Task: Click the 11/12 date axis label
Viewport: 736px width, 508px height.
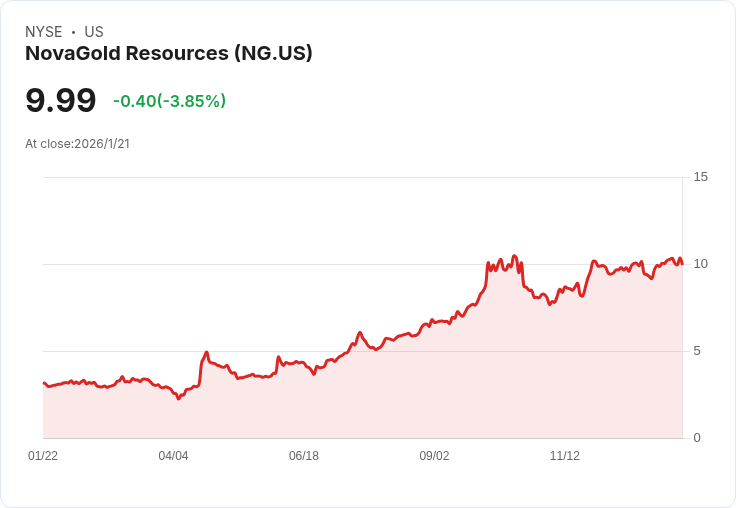Action: tap(565, 456)
